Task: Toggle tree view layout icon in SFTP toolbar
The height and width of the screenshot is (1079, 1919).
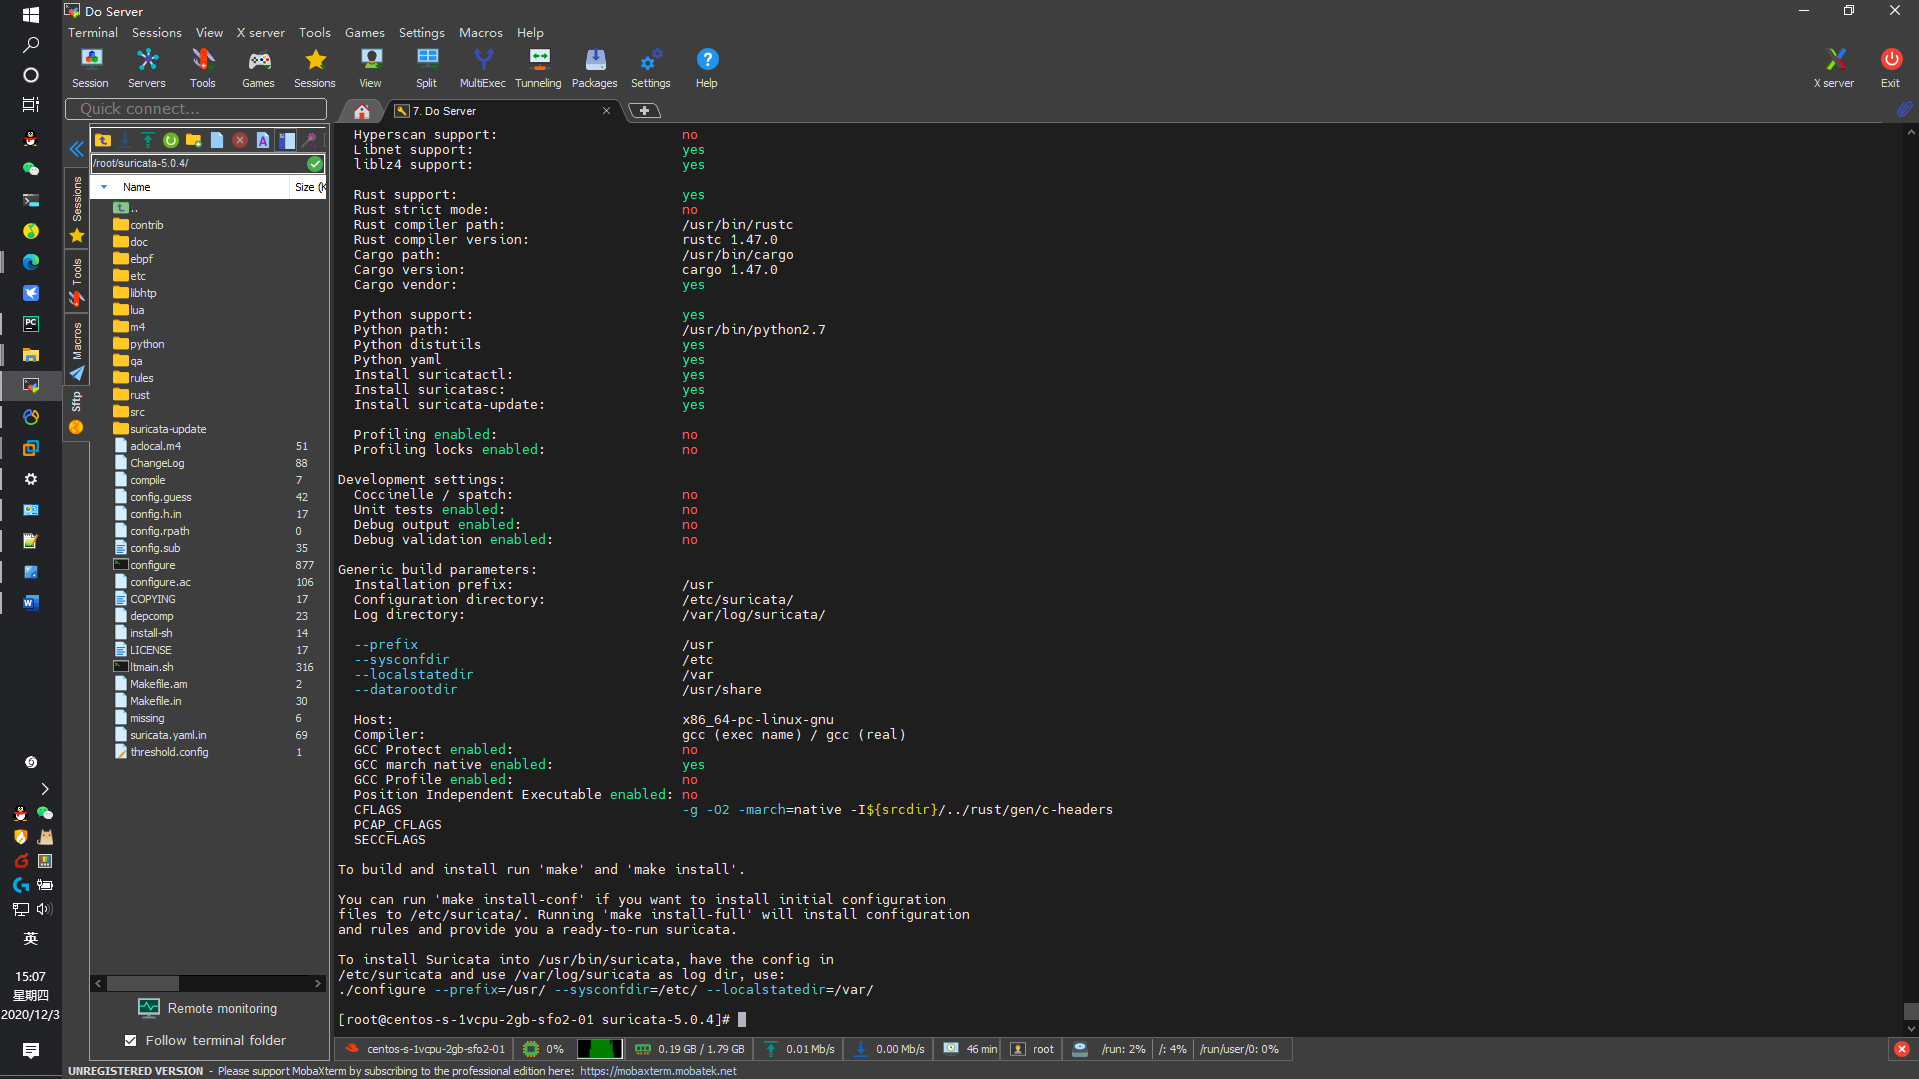Action: (287, 140)
